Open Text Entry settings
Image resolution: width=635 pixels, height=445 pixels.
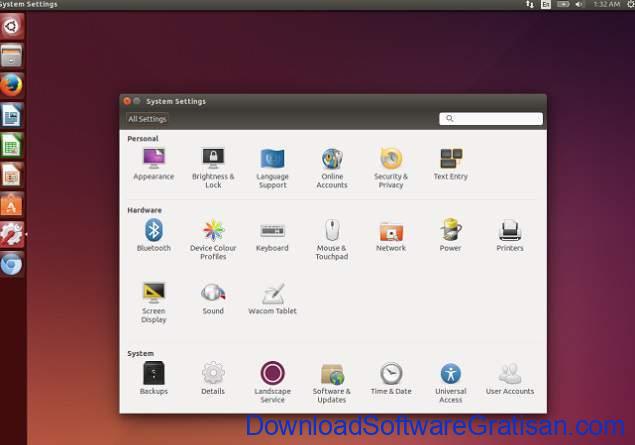tap(450, 164)
